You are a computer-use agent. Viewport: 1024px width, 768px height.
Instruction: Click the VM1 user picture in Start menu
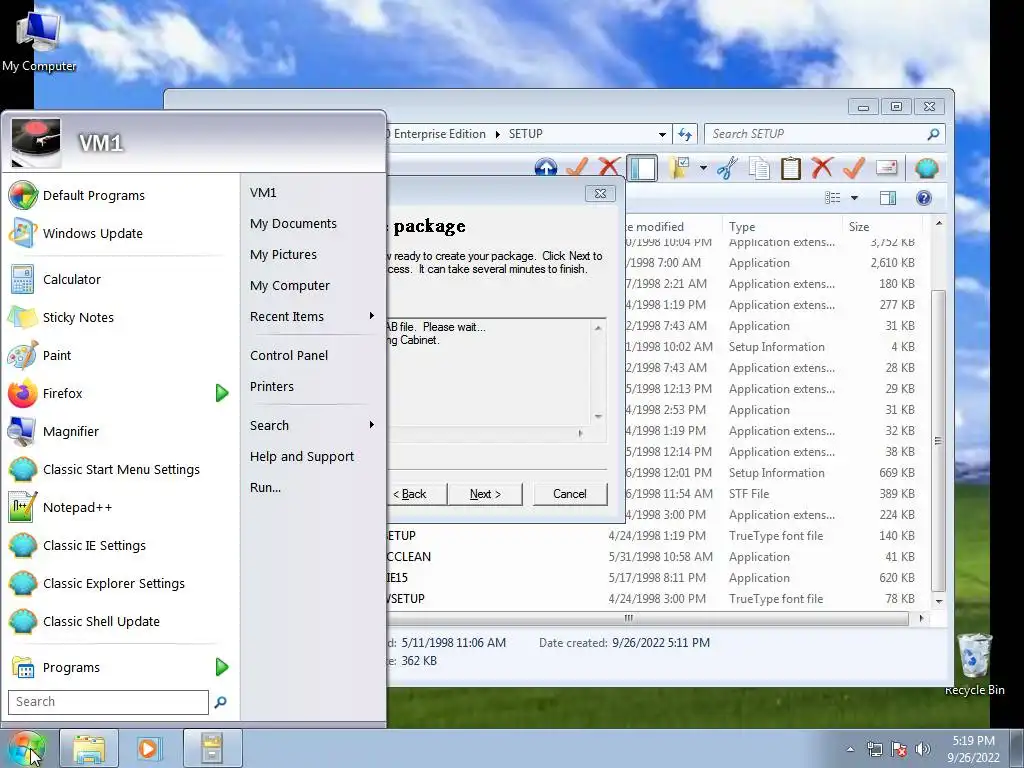tap(36, 142)
